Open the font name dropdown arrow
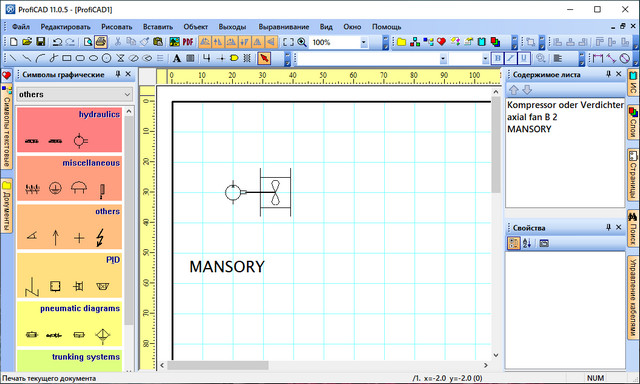Screen dimensions: 640x384 (x=443, y=59)
